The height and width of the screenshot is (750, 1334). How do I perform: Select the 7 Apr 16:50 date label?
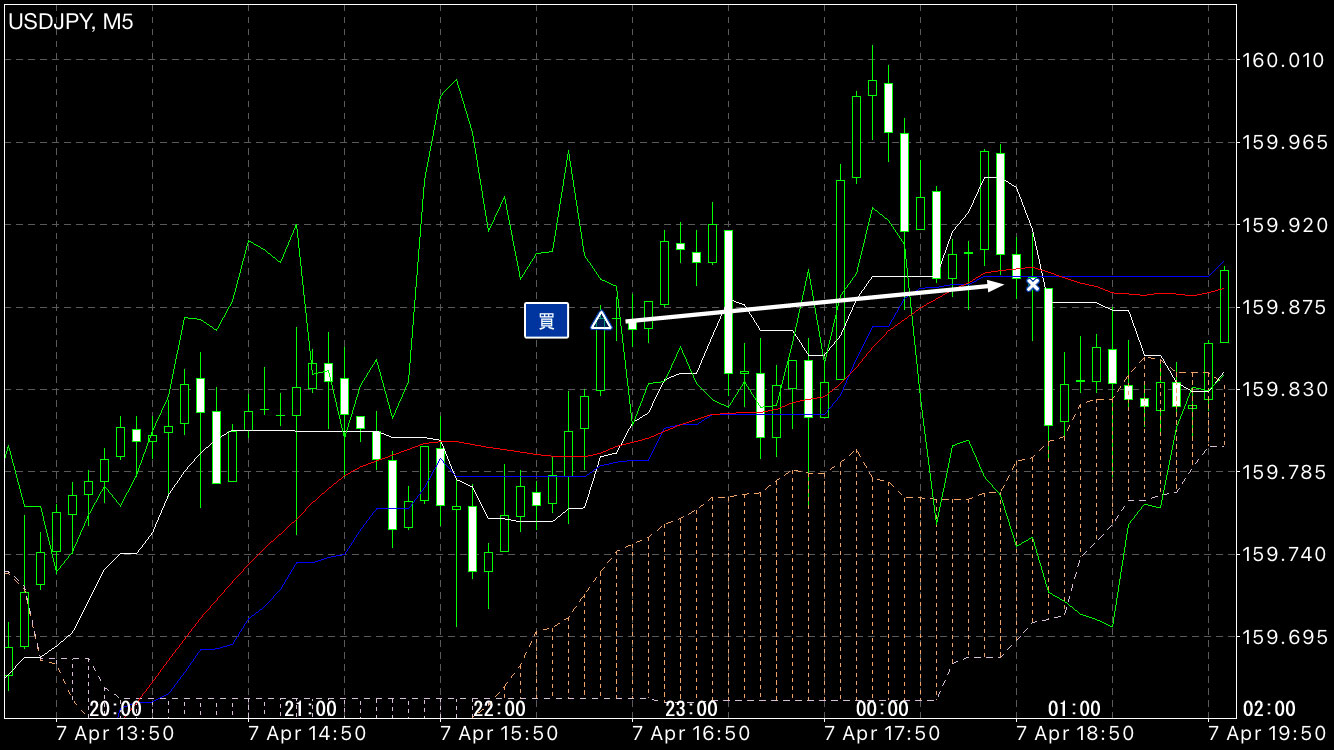691,734
